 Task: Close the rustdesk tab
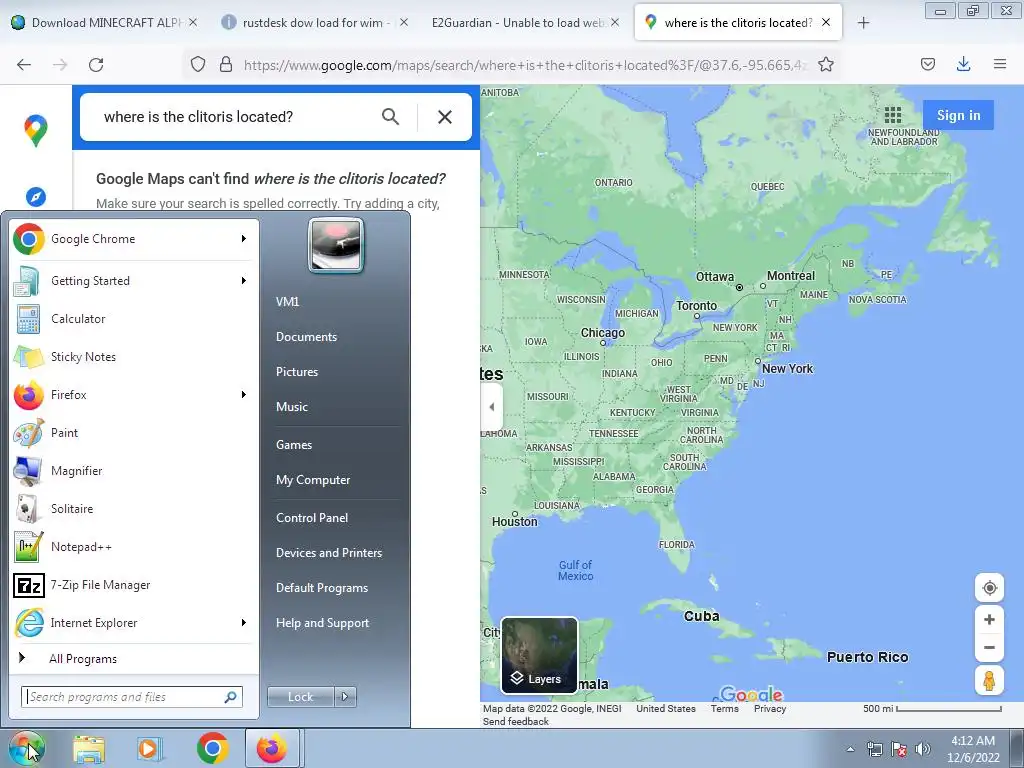click(404, 22)
